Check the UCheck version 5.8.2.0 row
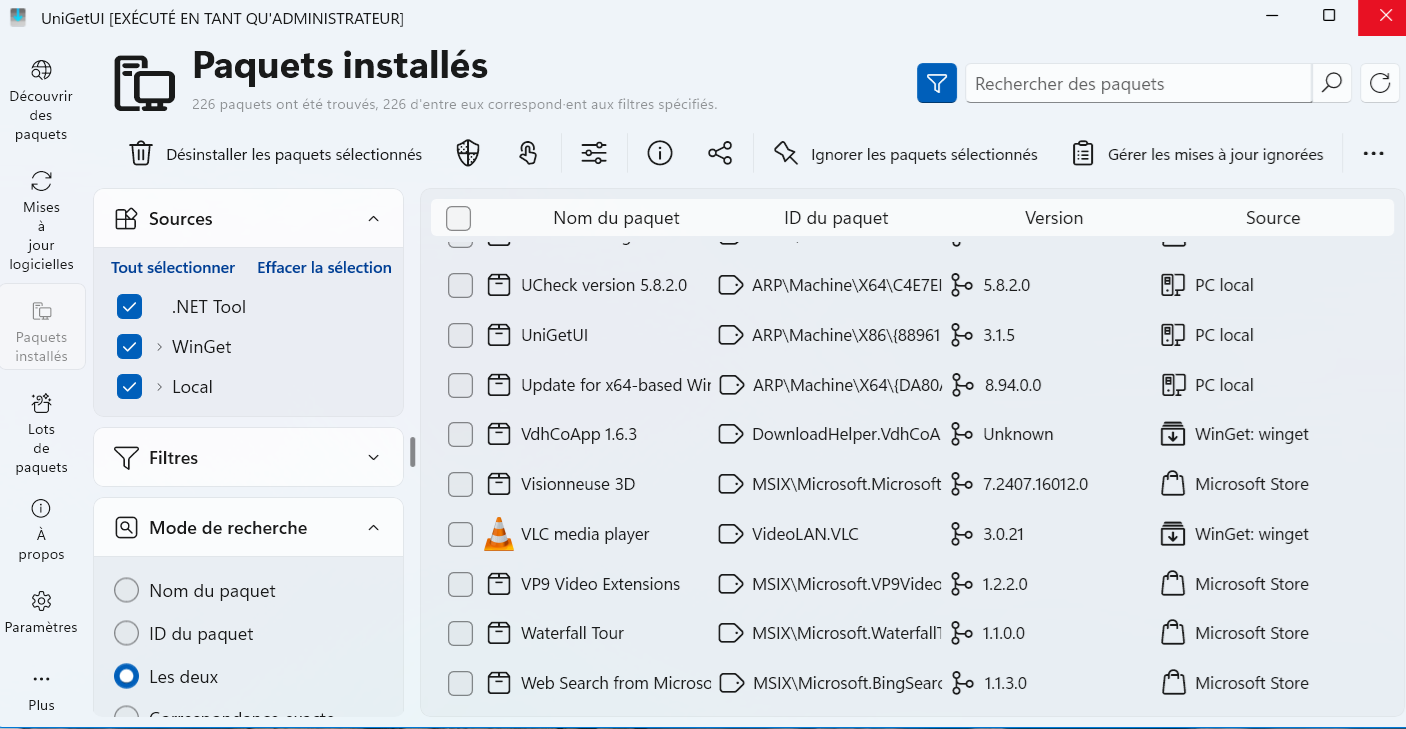 point(460,285)
